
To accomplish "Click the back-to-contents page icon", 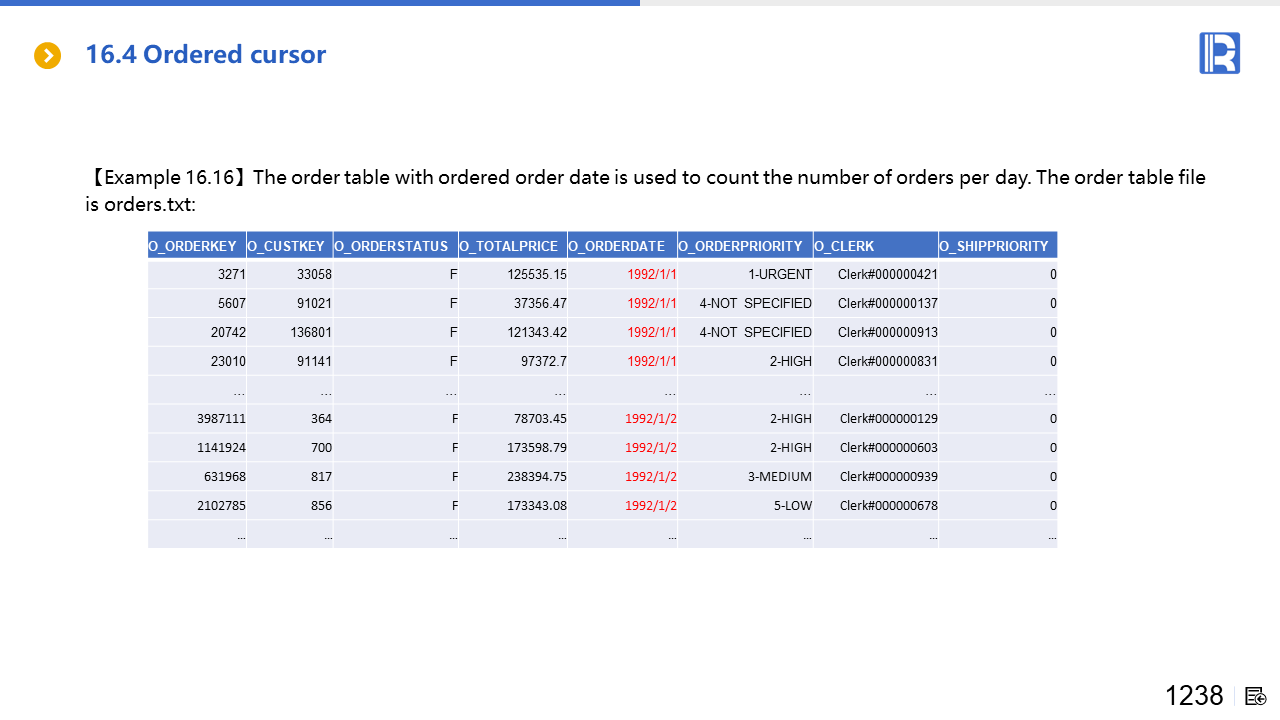I will [x=1256, y=696].
